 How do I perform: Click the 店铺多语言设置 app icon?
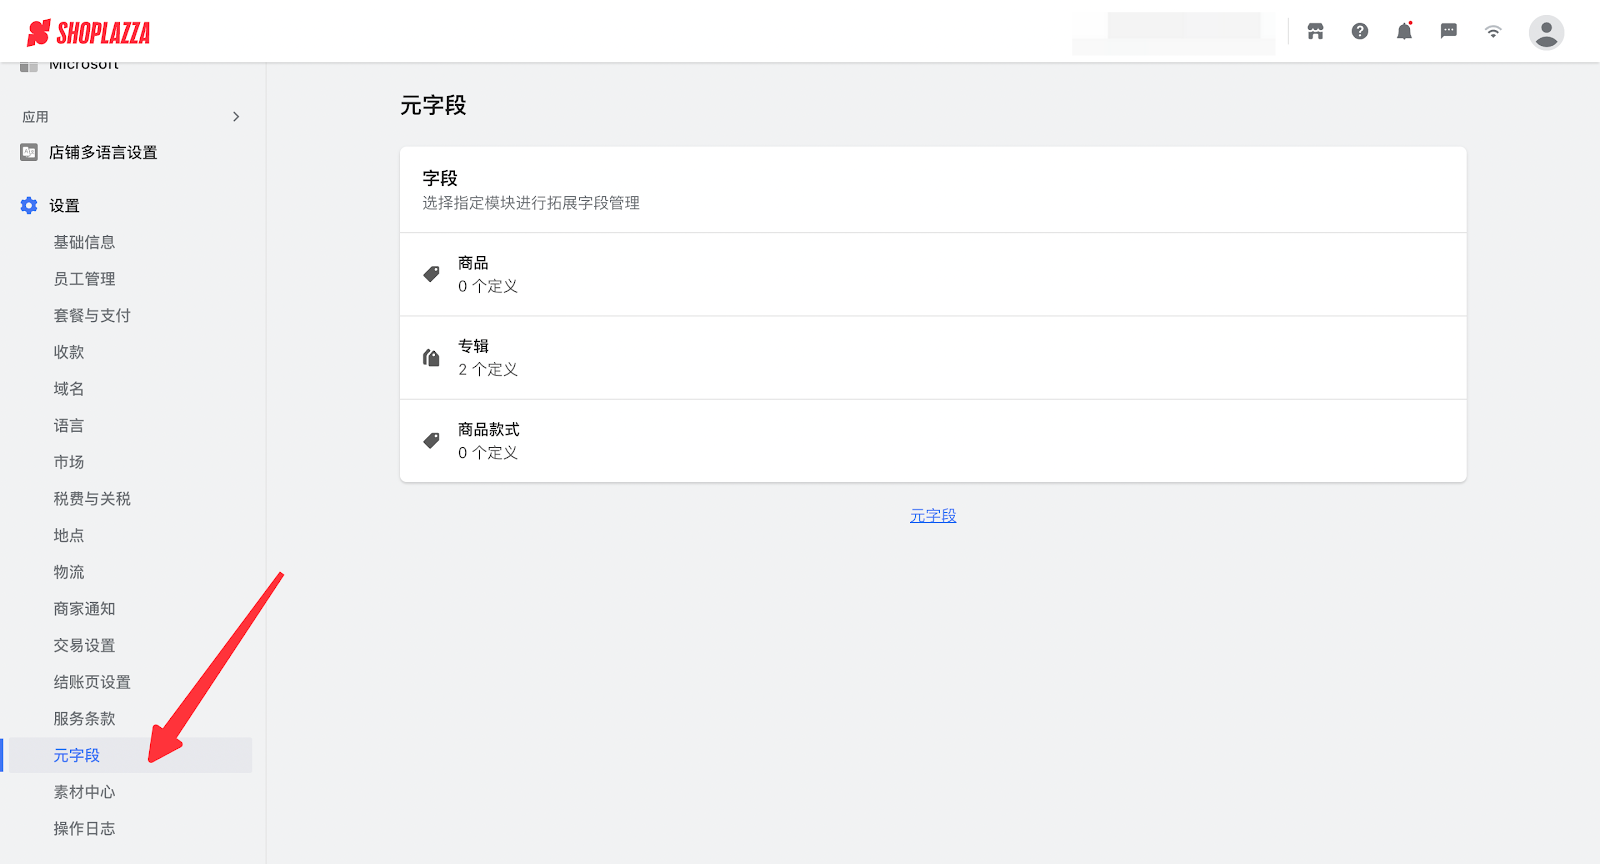(x=29, y=153)
